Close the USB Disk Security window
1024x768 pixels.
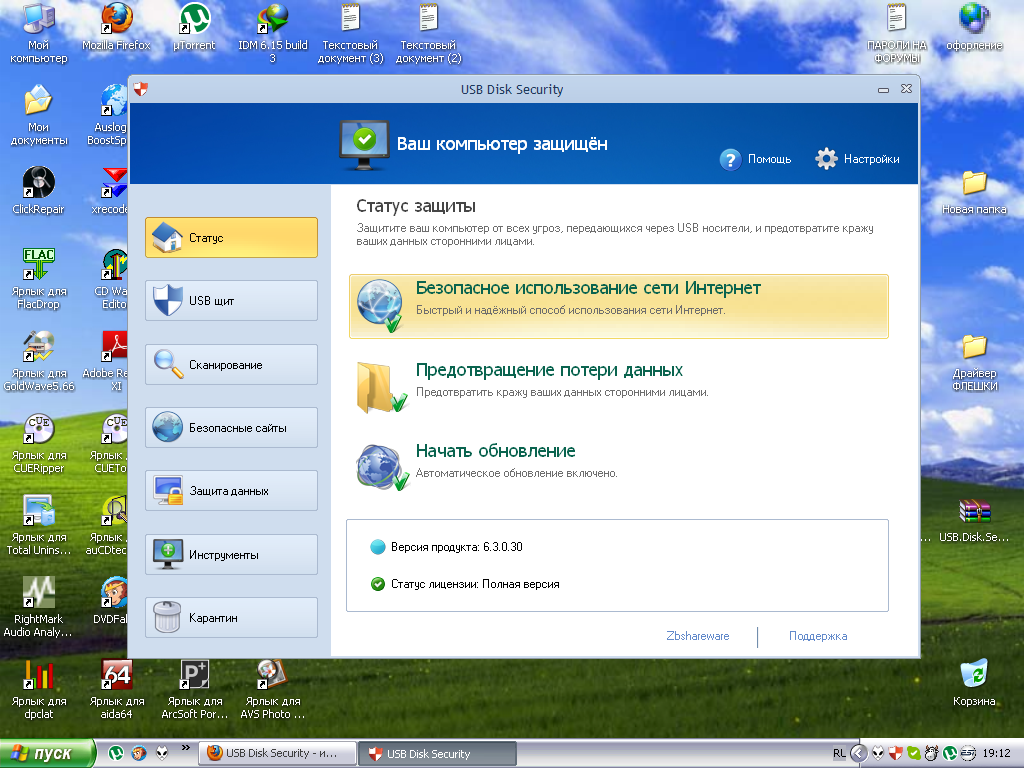[x=906, y=89]
